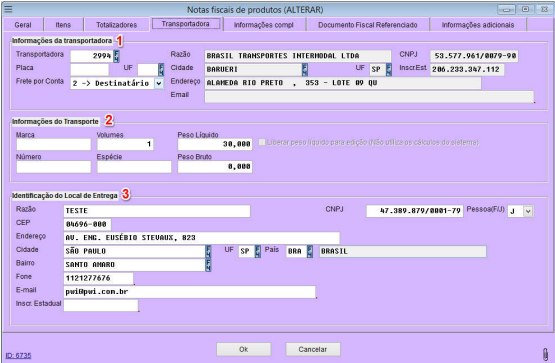Click the Bairro field SANTO AMARO
This screenshot has width=555, height=363.
click(134, 265)
